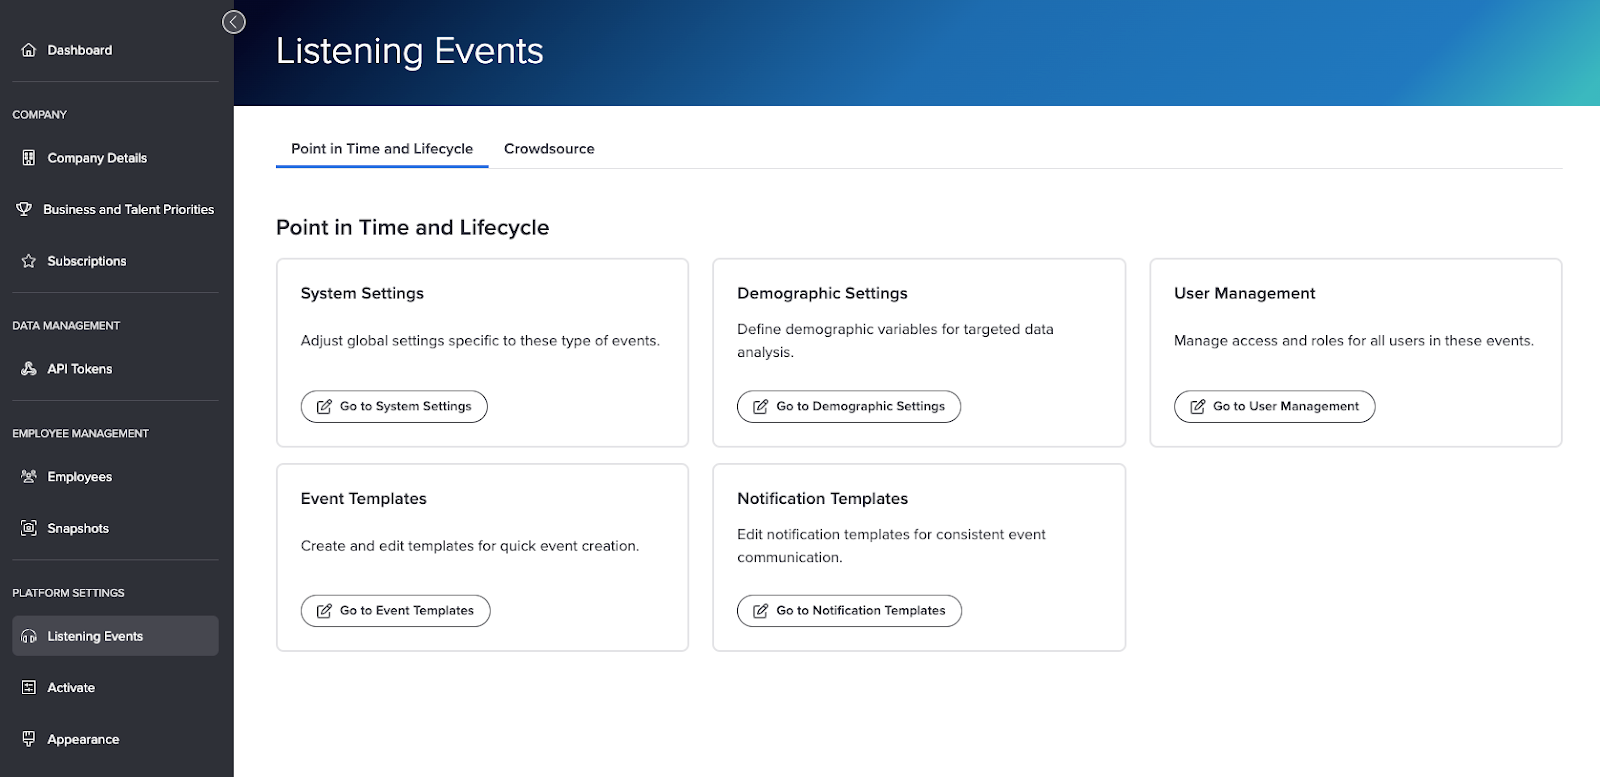Image resolution: width=1600 pixels, height=777 pixels.
Task: Click the trophy icon for Business Priorities
Action: click(24, 209)
